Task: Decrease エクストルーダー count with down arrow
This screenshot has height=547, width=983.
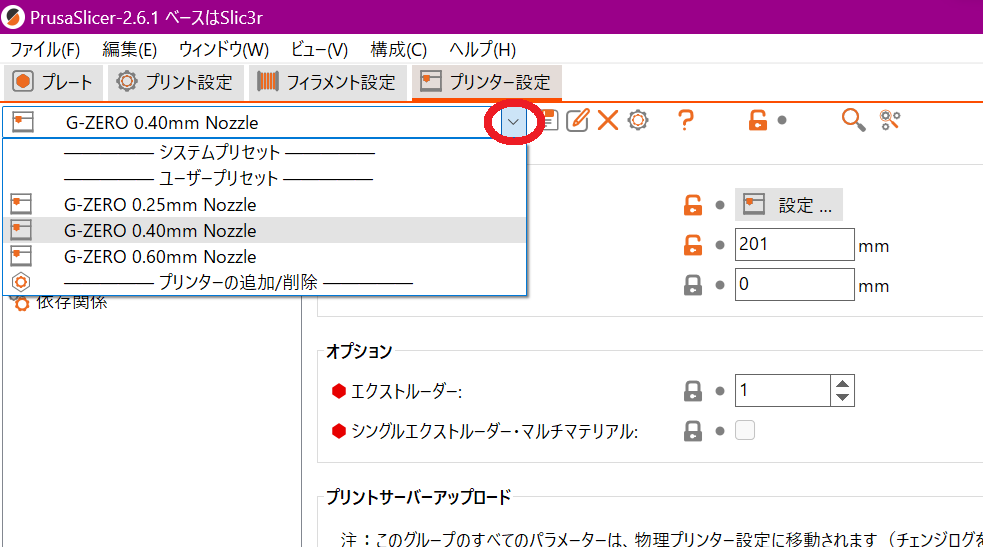Action: (x=843, y=398)
